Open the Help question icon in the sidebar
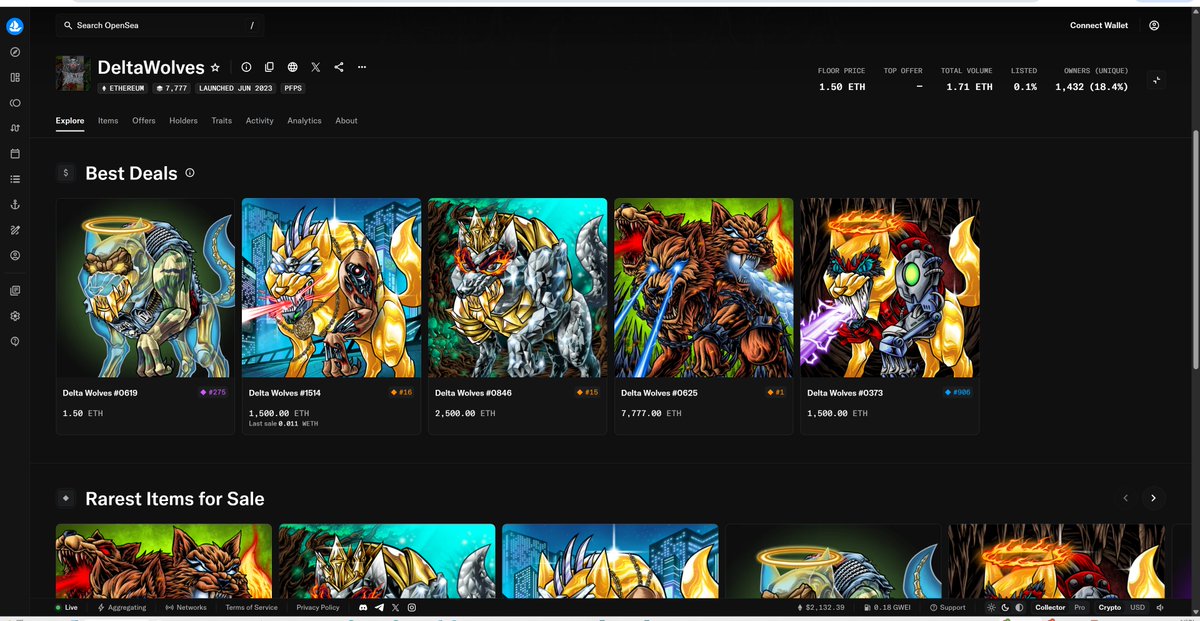 tap(15, 342)
